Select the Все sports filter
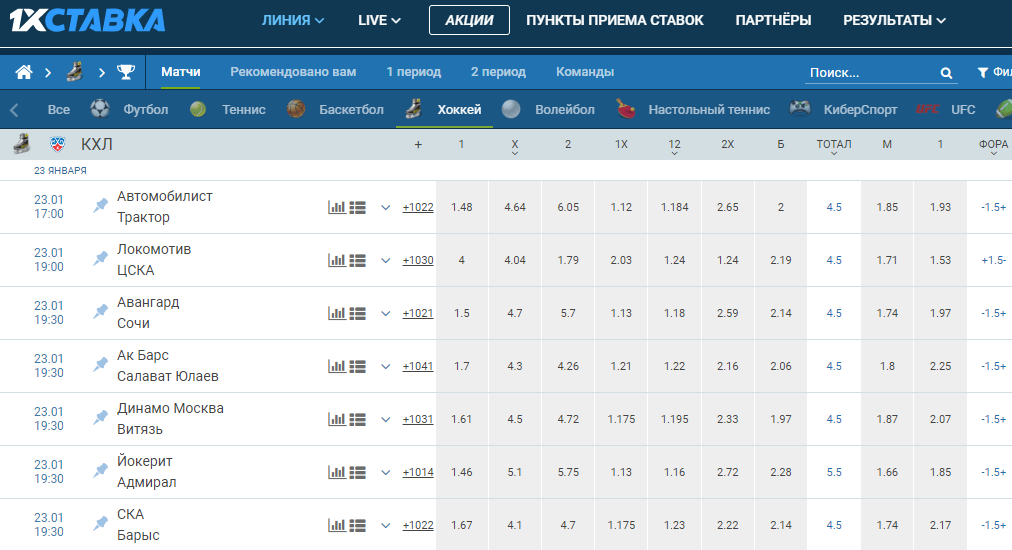This screenshot has height=550, width=1012. point(59,109)
